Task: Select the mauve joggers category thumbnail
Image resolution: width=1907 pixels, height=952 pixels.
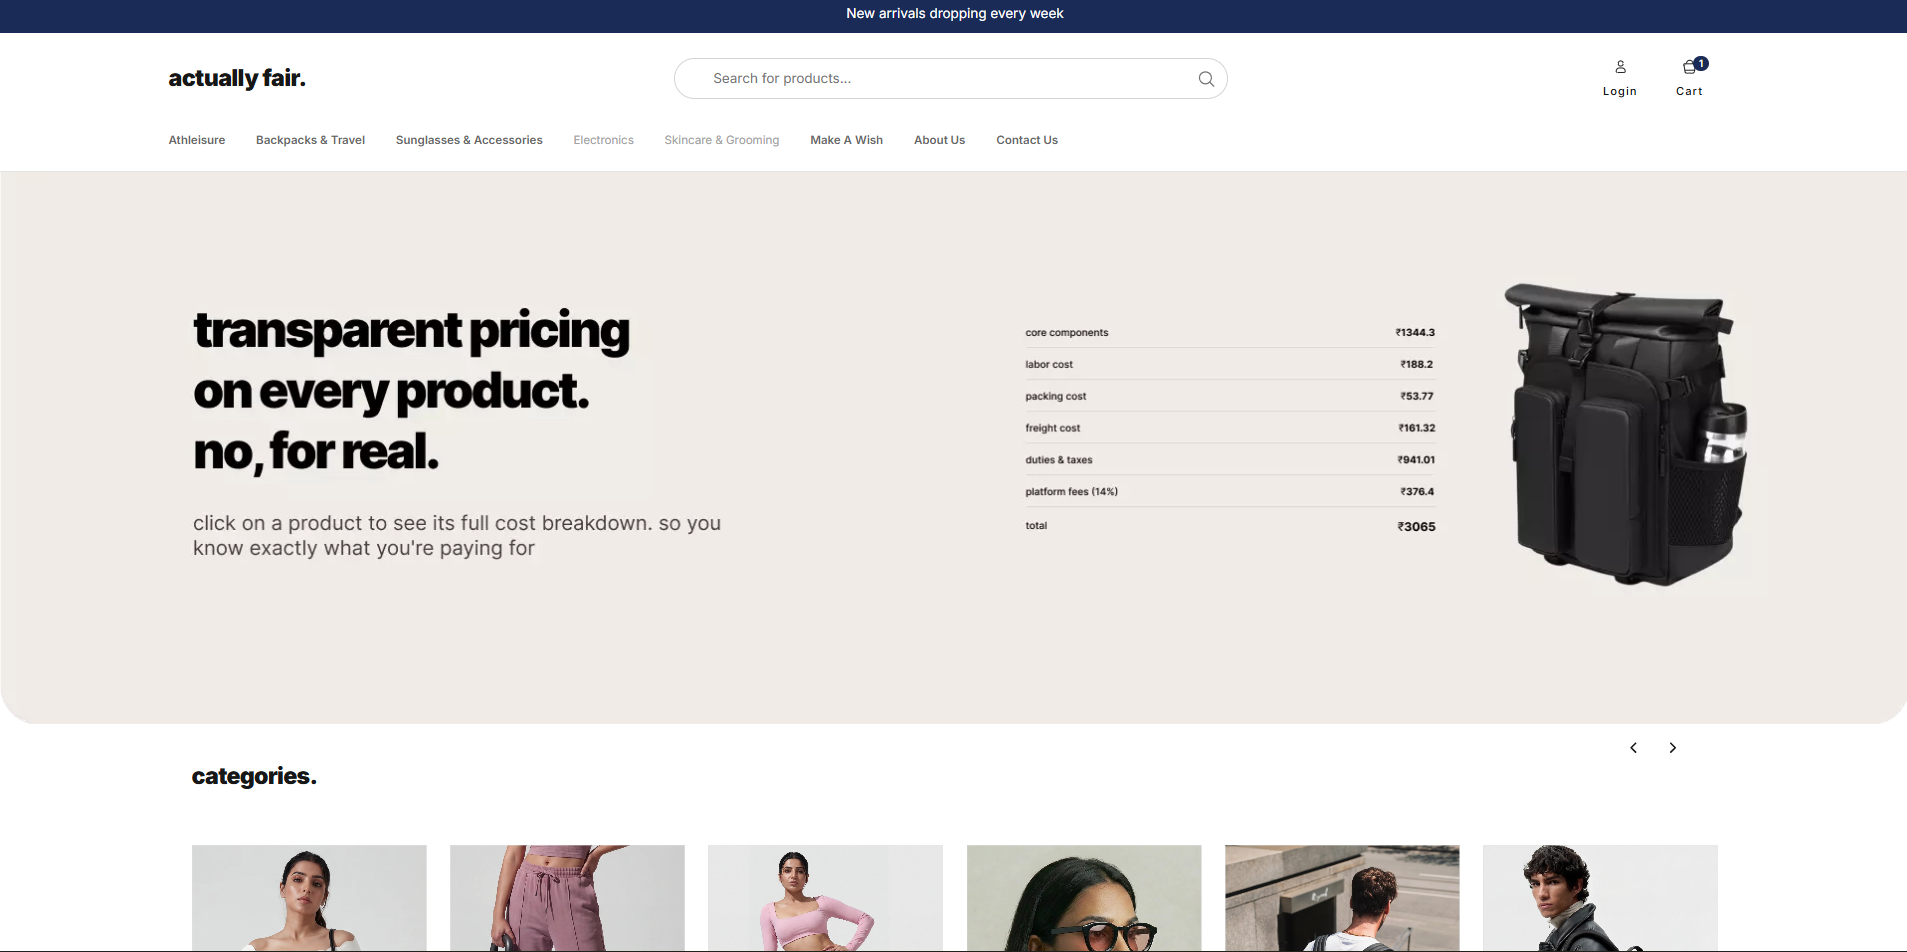Action: point(567,897)
